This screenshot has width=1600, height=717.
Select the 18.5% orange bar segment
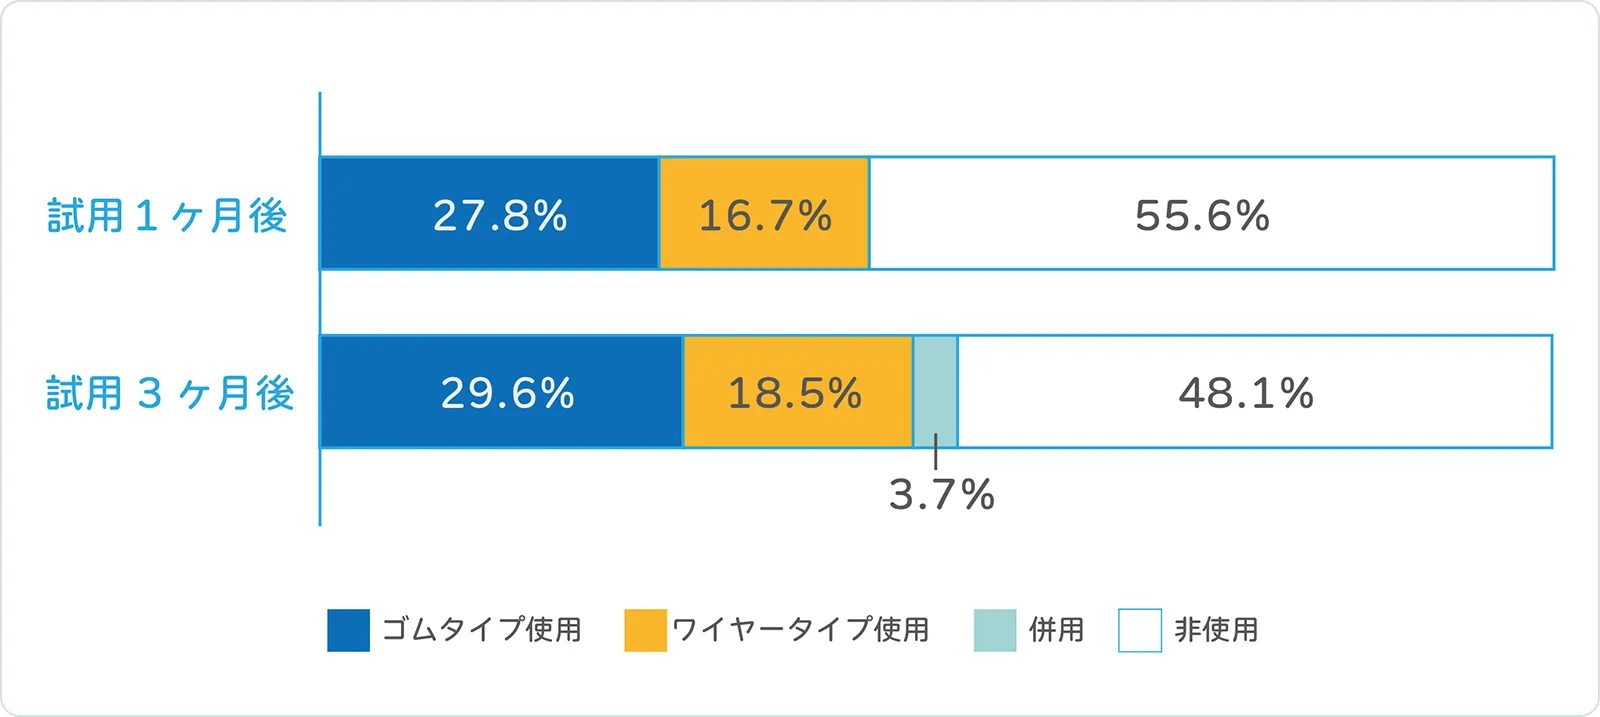[797, 425]
